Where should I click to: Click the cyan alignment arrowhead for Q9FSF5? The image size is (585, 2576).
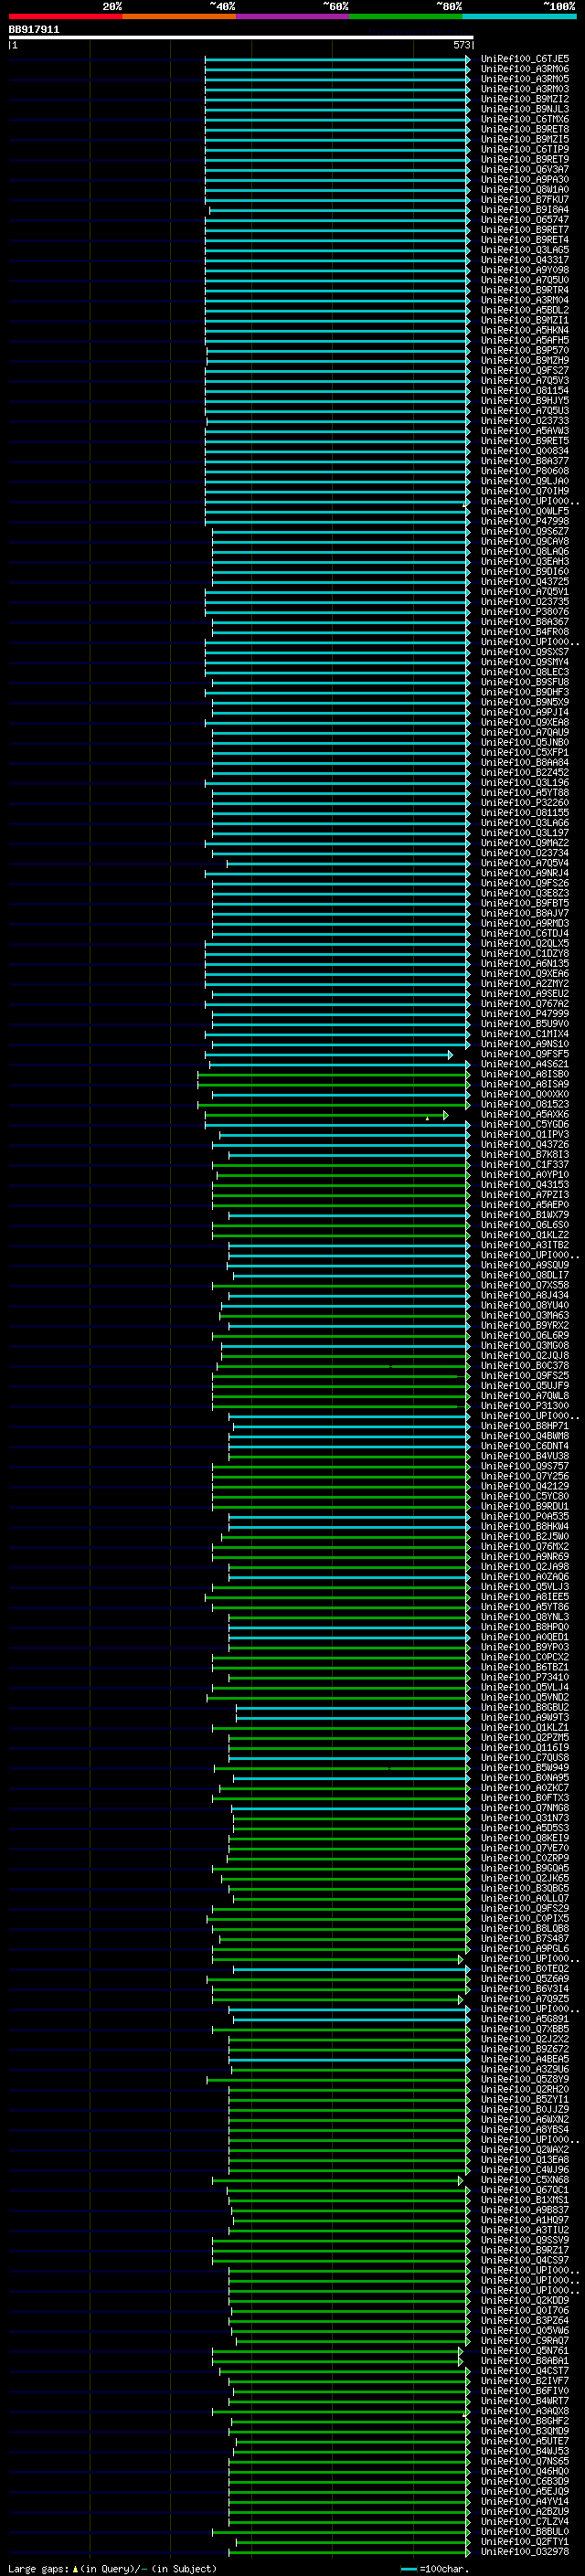pyautogui.click(x=450, y=1055)
